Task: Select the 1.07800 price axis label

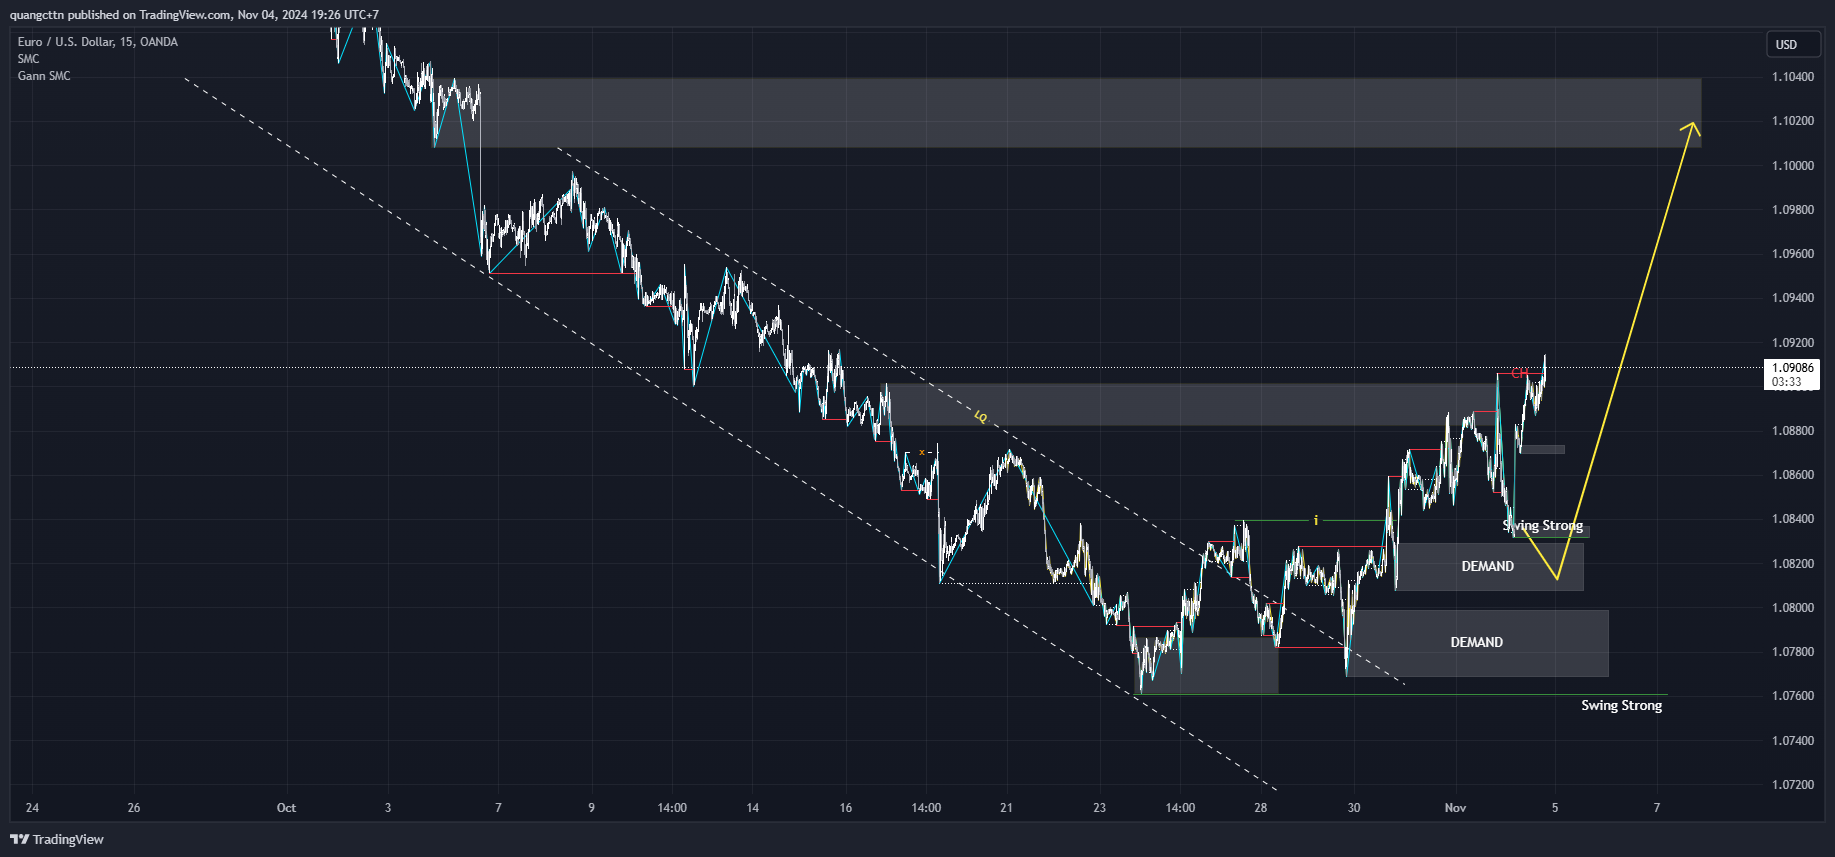Action: [x=1792, y=652]
